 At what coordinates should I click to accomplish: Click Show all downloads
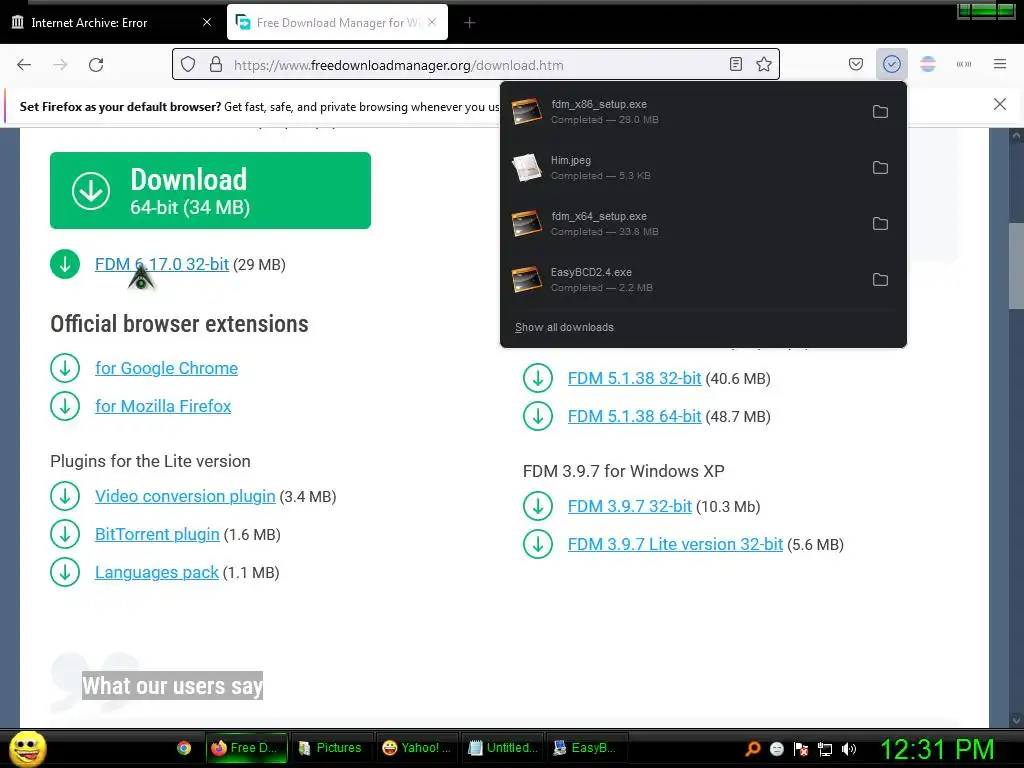(564, 327)
